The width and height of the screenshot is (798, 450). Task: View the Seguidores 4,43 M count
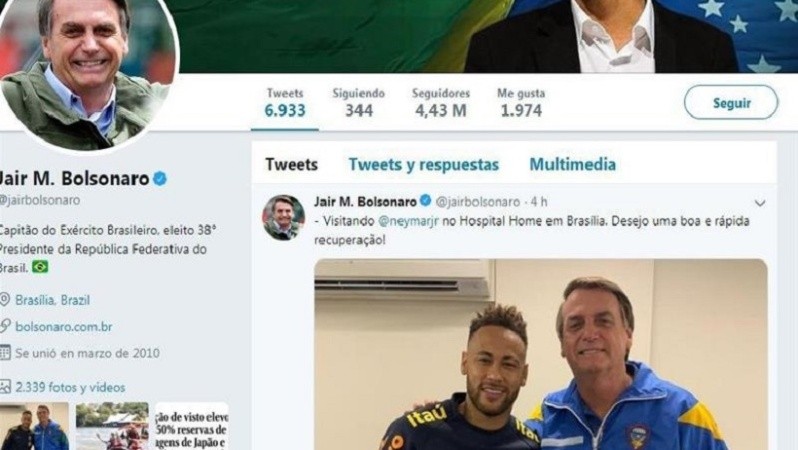tap(441, 103)
